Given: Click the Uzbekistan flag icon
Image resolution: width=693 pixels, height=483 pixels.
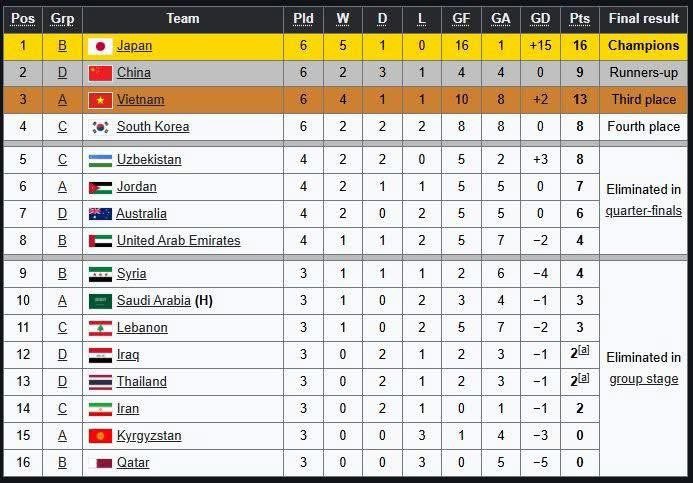Looking at the screenshot, I should tap(99, 160).
